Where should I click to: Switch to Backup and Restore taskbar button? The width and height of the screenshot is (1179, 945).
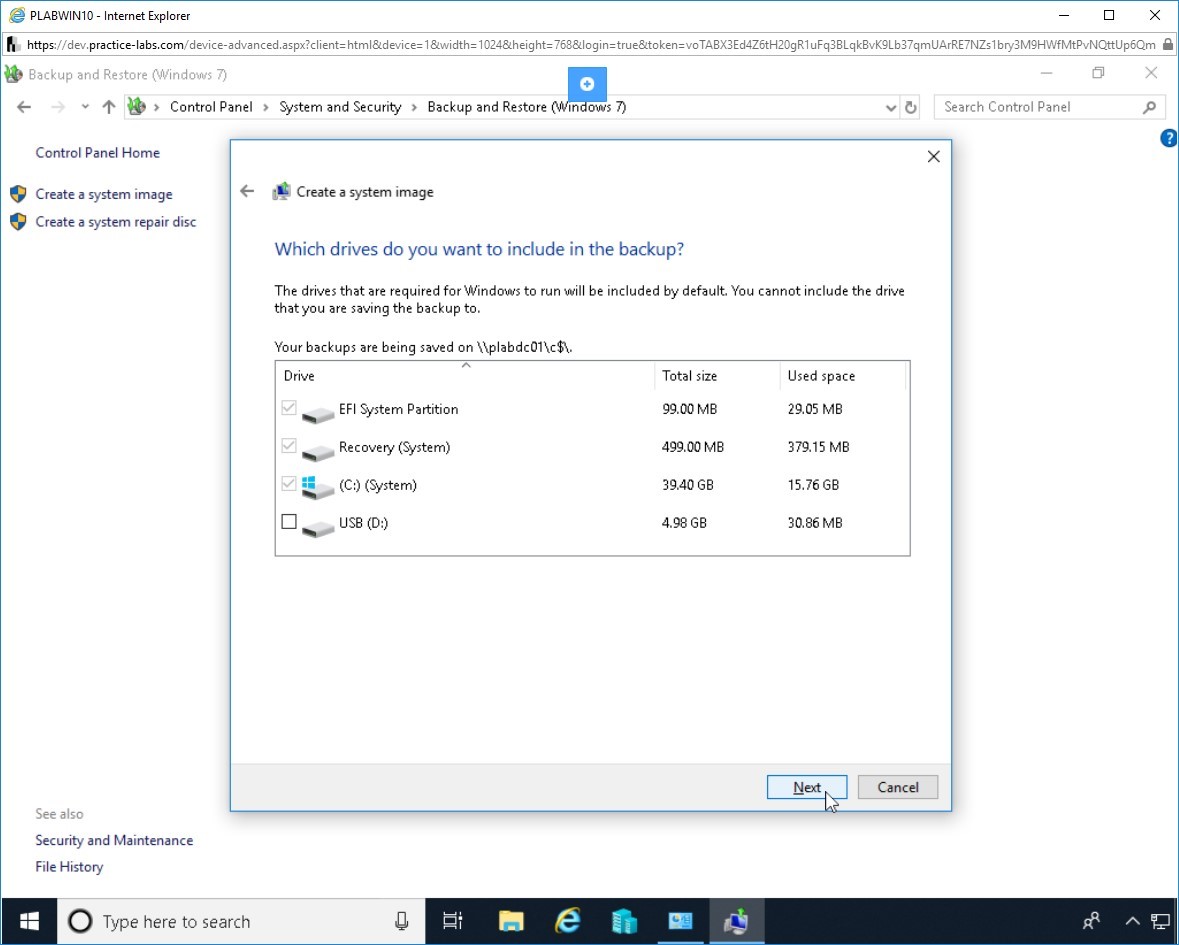pyautogui.click(x=737, y=921)
